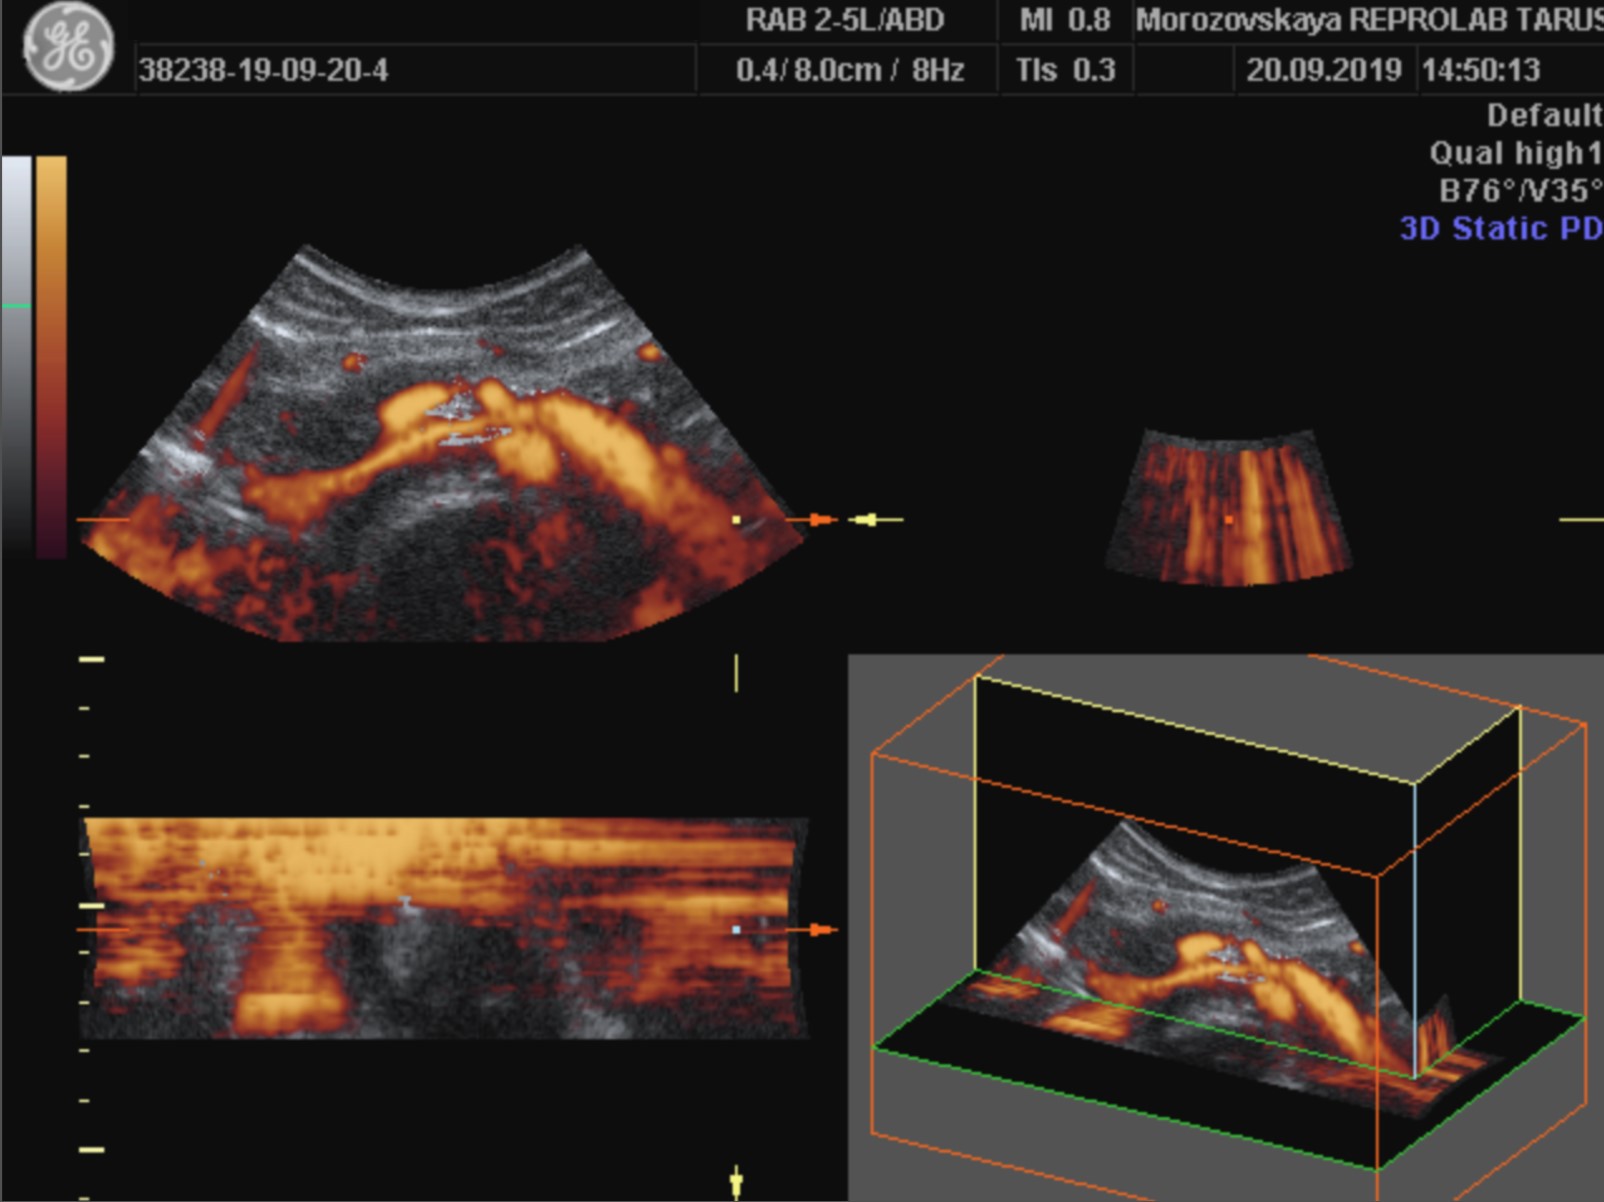This screenshot has width=1604, height=1202.
Task: Click the blue center dot in plane C
Action: click(736, 930)
